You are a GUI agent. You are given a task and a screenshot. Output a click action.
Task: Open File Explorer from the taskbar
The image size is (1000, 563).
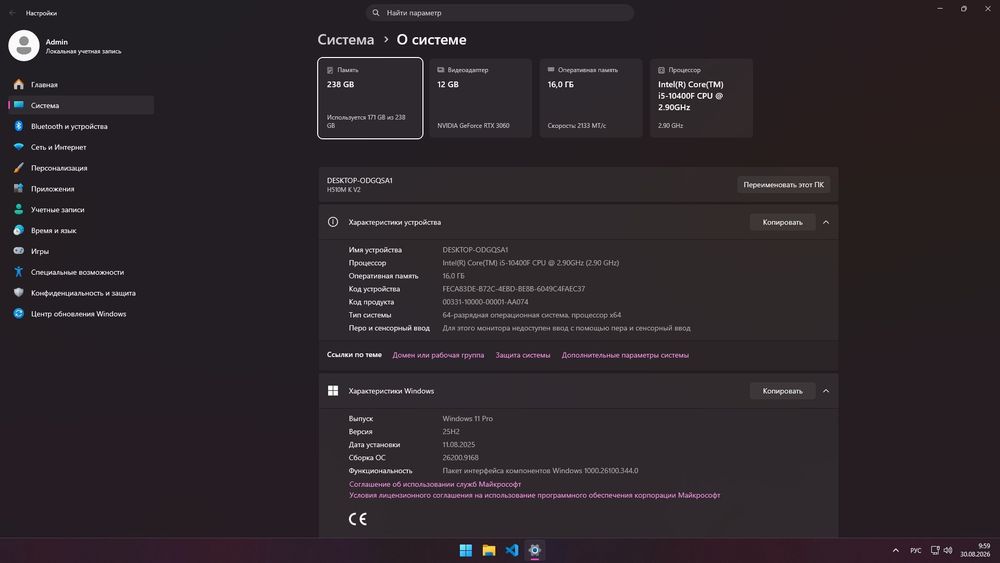(x=489, y=550)
